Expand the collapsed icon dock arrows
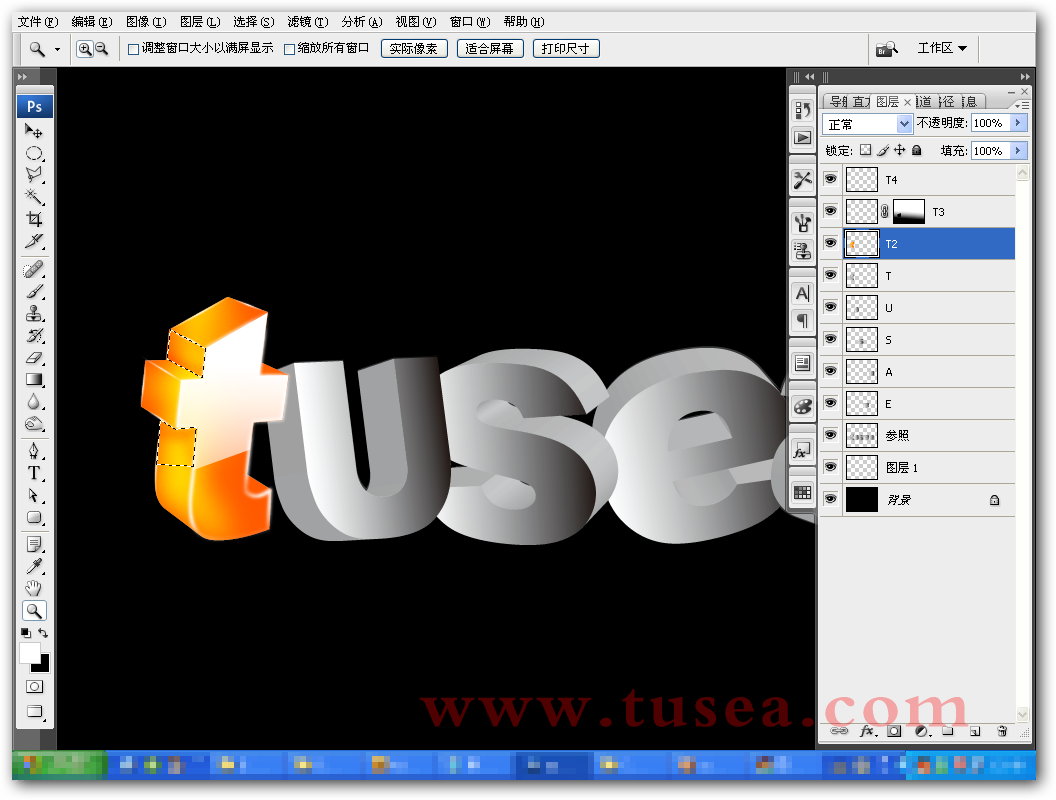Image resolution: width=1056 pixels, height=800 pixels. (810, 77)
